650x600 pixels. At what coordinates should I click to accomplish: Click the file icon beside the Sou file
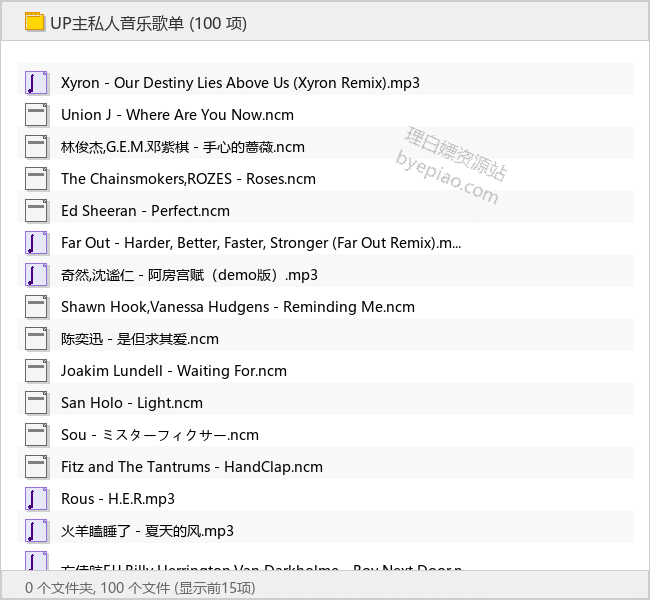pyautogui.click(x=36, y=435)
